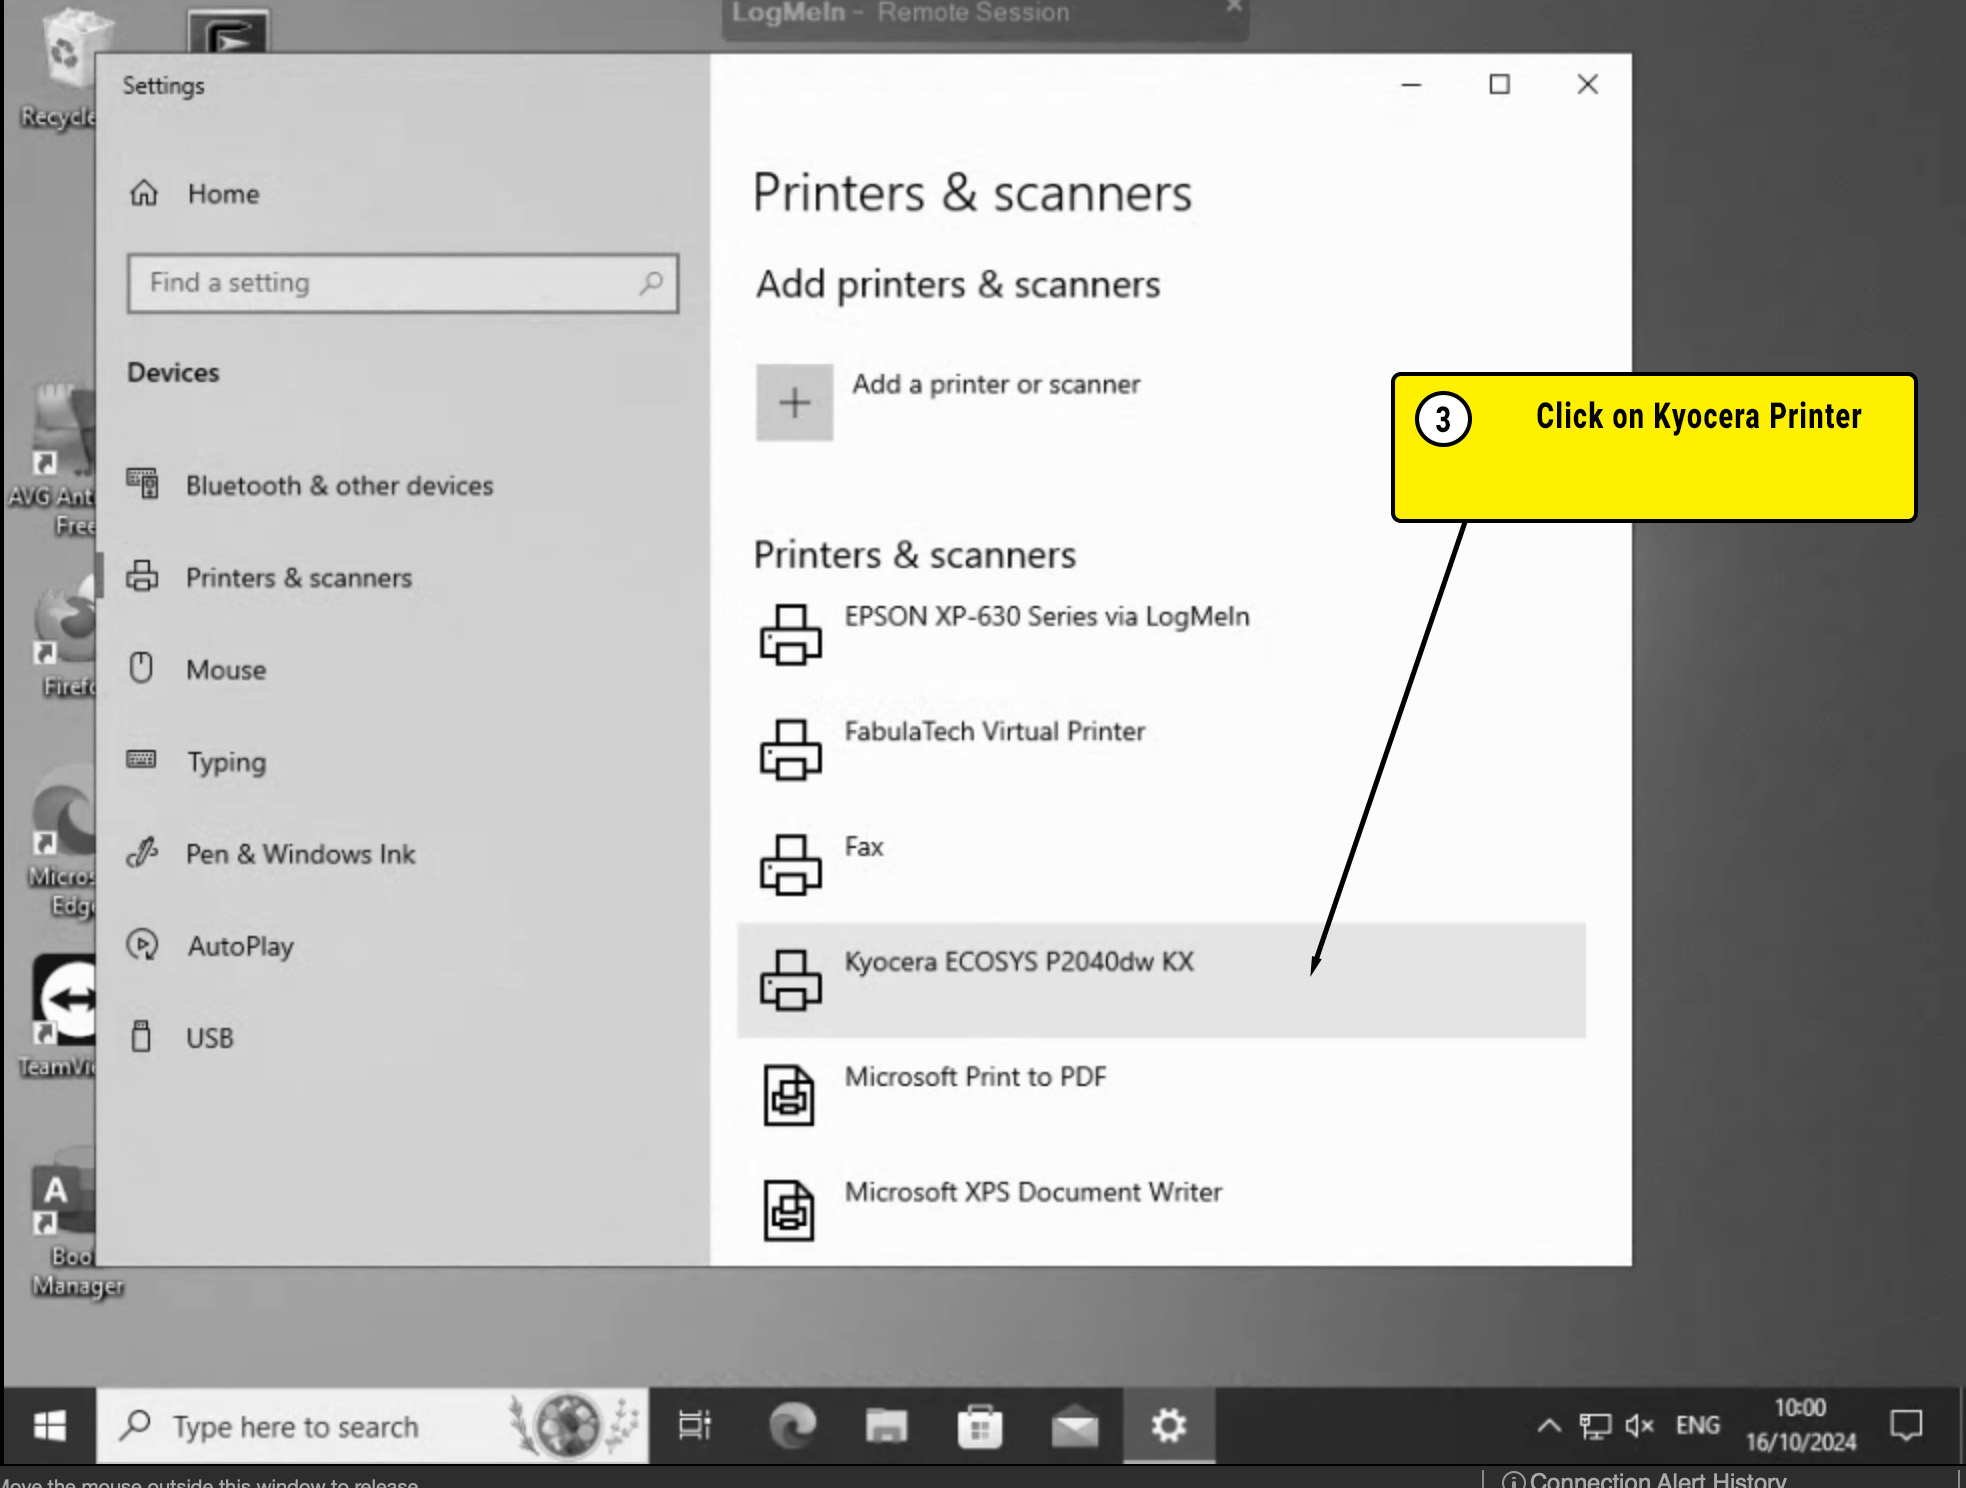Image resolution: width=1966 pixels, height=1488 pixels.
Task: Click the Bluetooth devices sidebar icon
Action: point(142,484)
